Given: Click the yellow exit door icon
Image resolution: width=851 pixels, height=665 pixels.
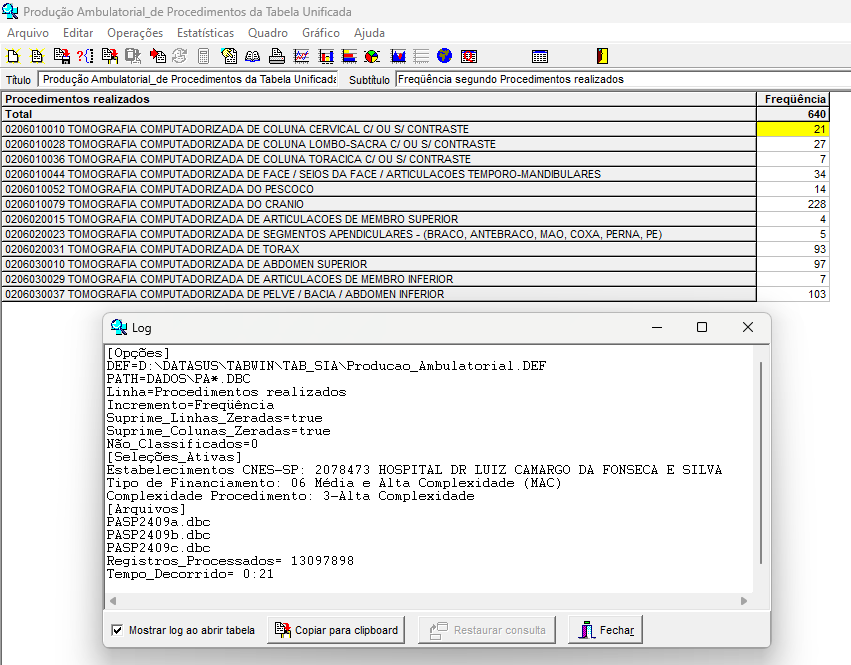Looking at the screenshot, I should point(602,56).
